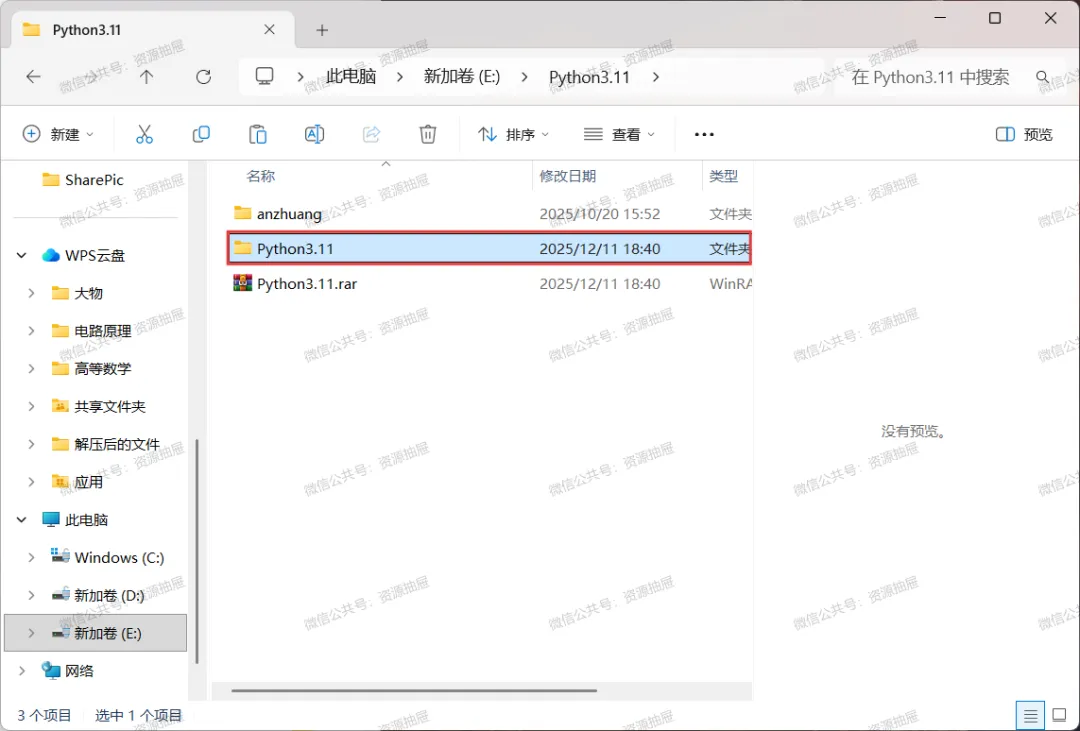Click 此电脑 in the address breadcrumb
Image resolution: width=1080 pixels, height=731 pixels.
[x=351, y=76]
